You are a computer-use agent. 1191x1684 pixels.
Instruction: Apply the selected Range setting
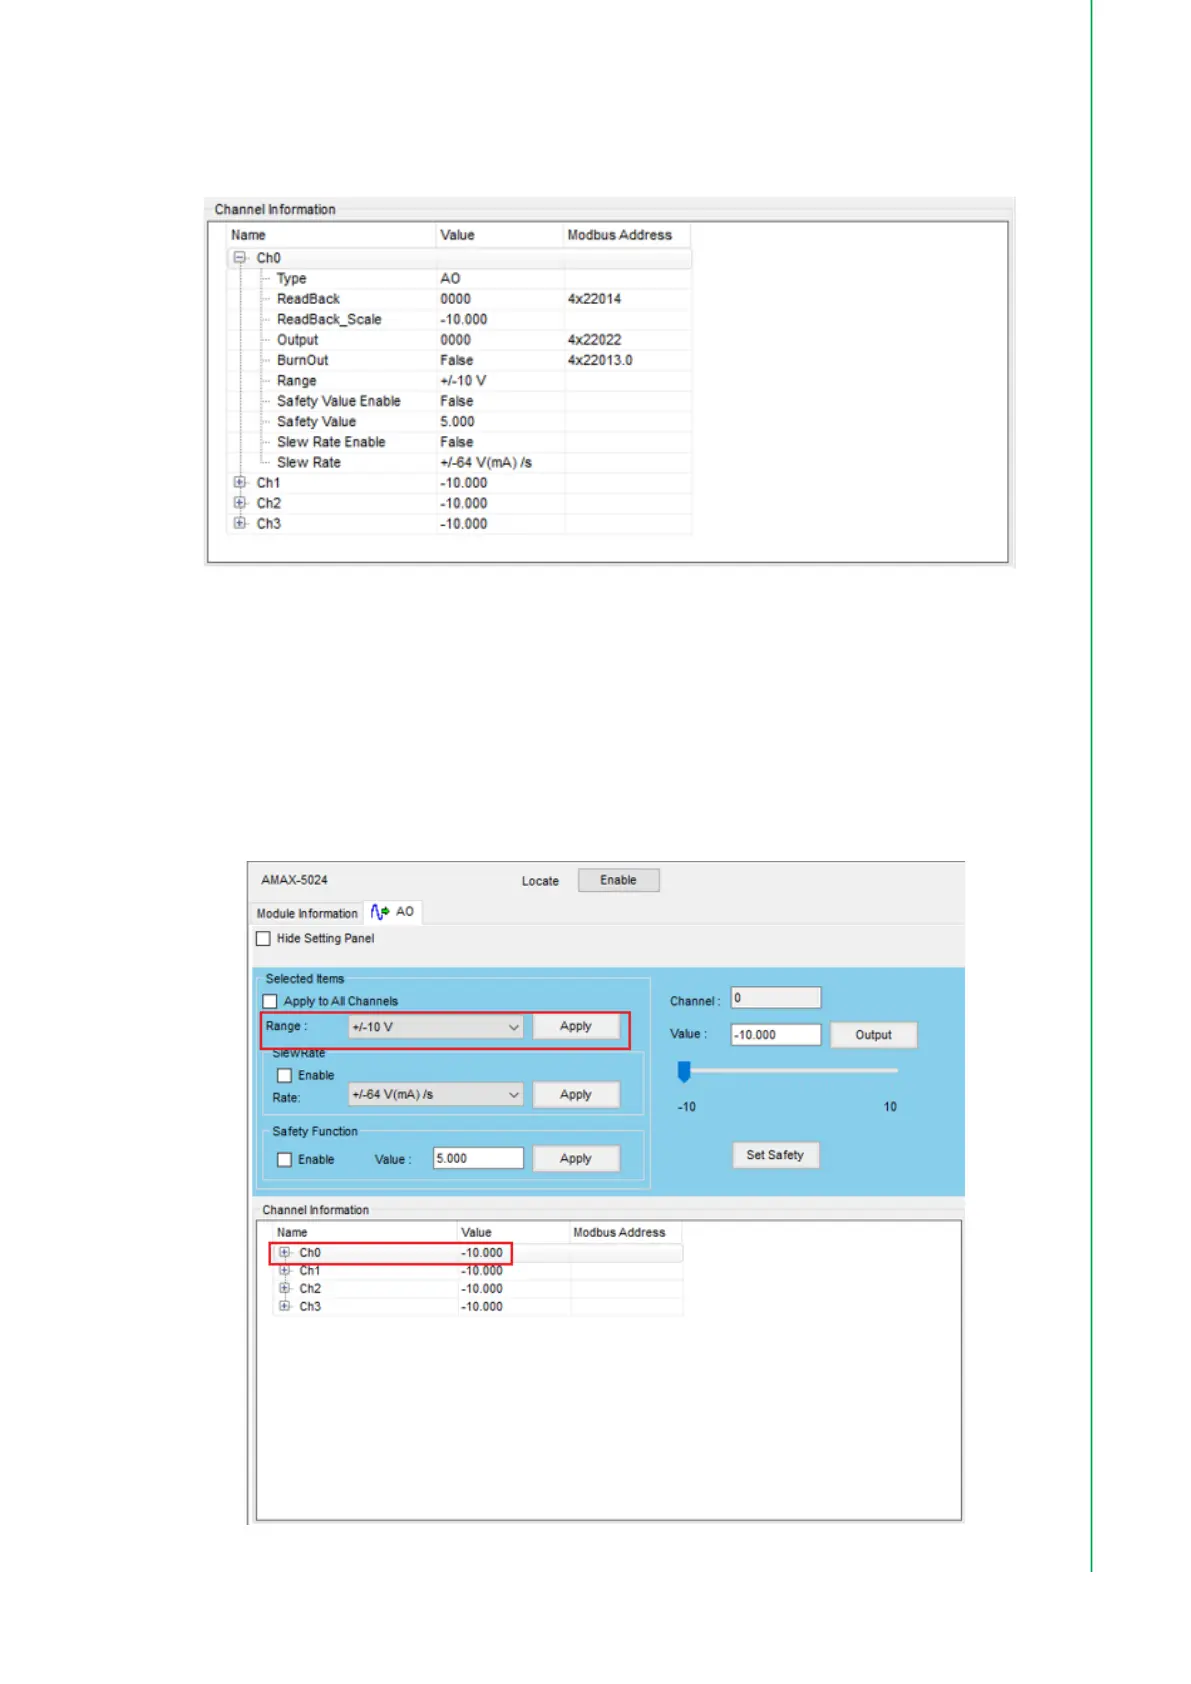(575, 1027)
